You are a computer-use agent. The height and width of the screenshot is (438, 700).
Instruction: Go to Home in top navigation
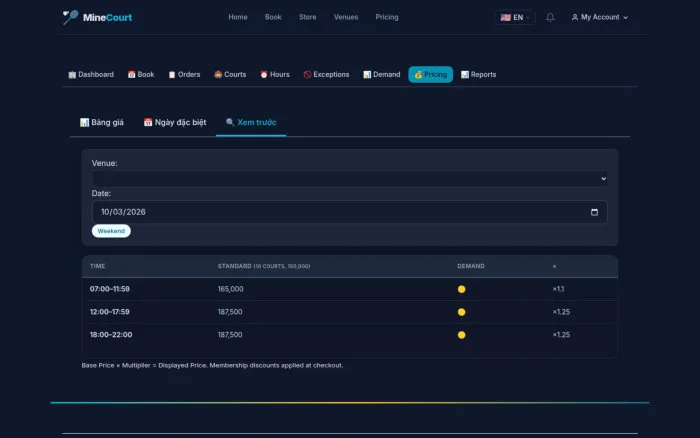pos(238,17)
